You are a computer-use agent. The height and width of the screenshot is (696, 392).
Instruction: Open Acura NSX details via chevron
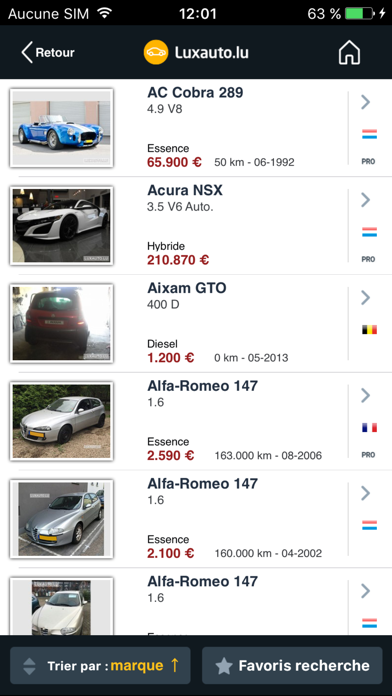[365, 200]
